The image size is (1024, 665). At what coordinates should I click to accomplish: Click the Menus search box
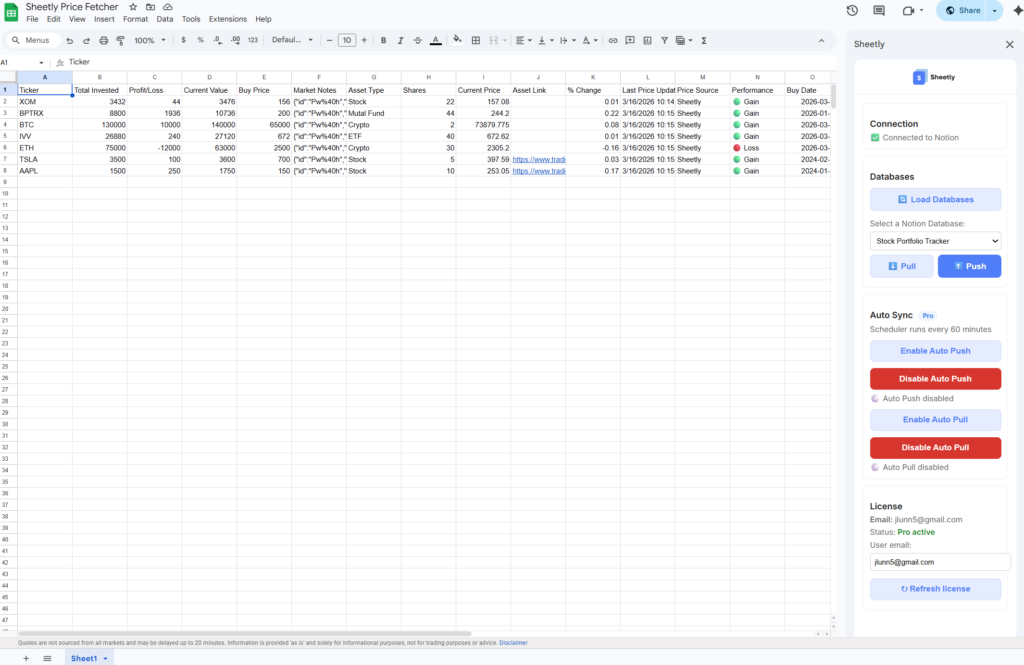(33, 41)
